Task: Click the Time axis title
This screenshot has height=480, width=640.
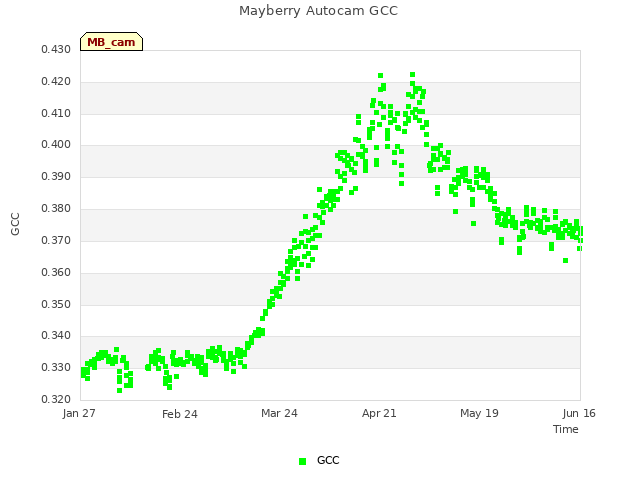Action: coord(566,429)
